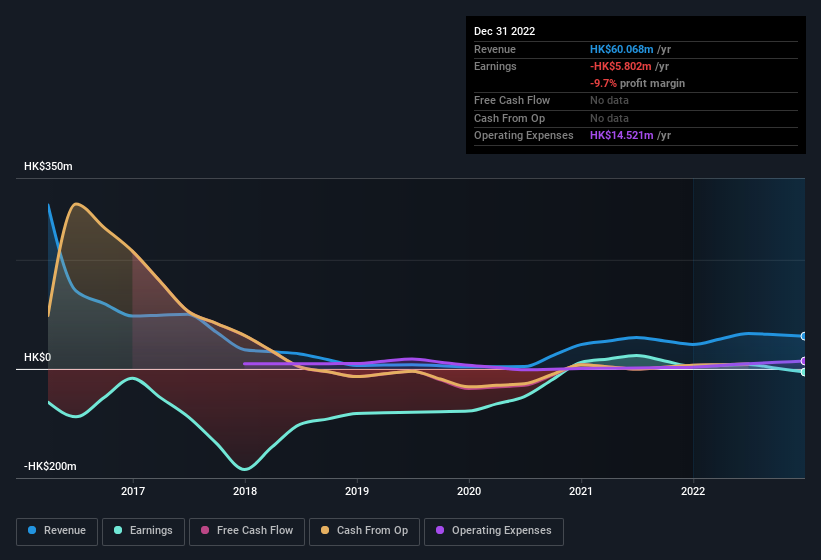Click the HK$0 y-axis label
This screenshot has width=821, height=560.
[x=38, y=357]
